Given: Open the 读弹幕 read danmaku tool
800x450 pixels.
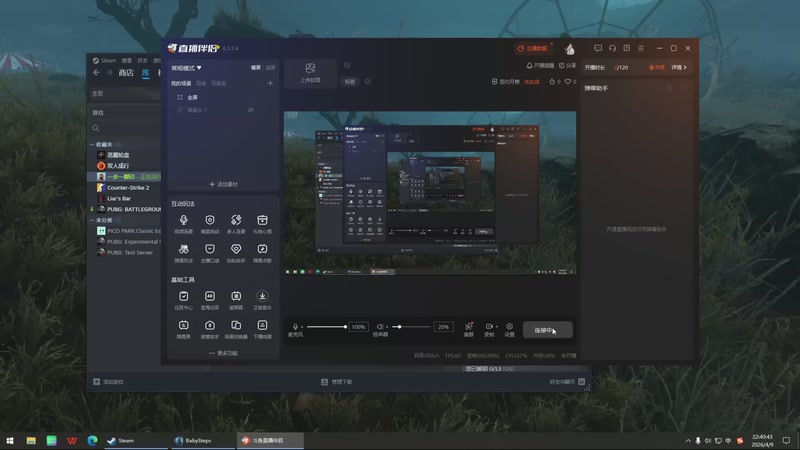Looking at the screenshot, I should coord(236,299).
